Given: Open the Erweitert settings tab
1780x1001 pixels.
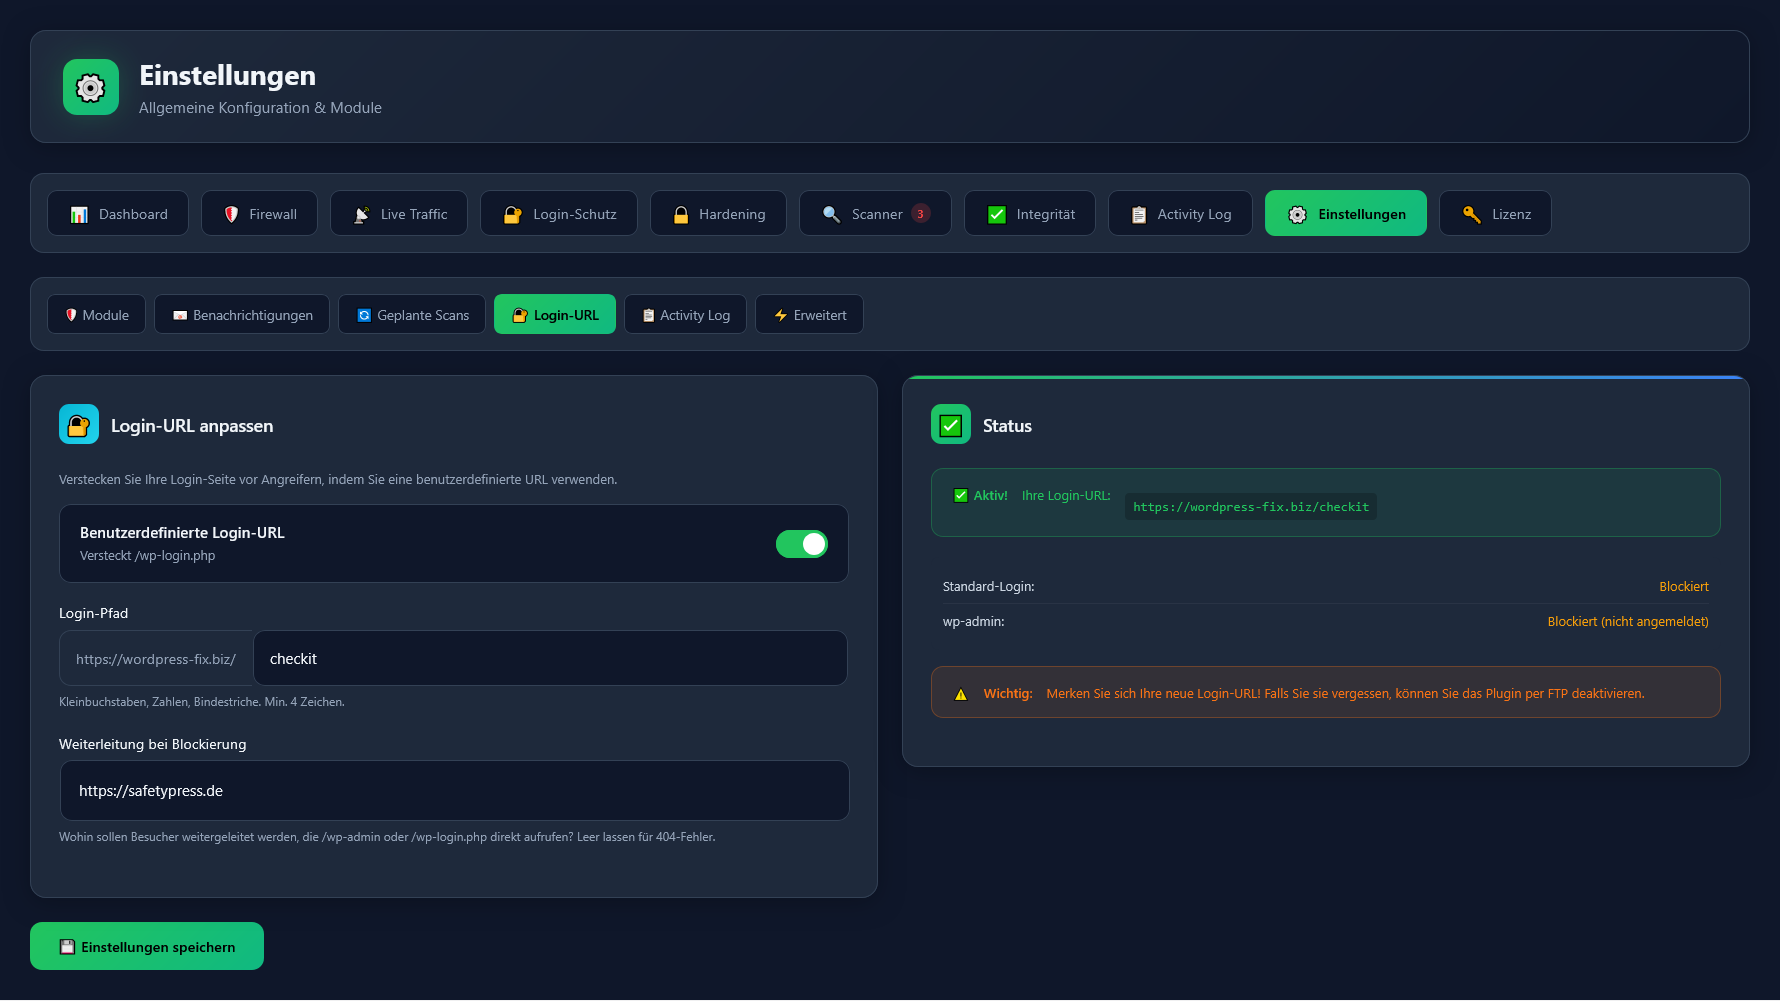Looking at the screenshot, I should [x=809, y=314].
